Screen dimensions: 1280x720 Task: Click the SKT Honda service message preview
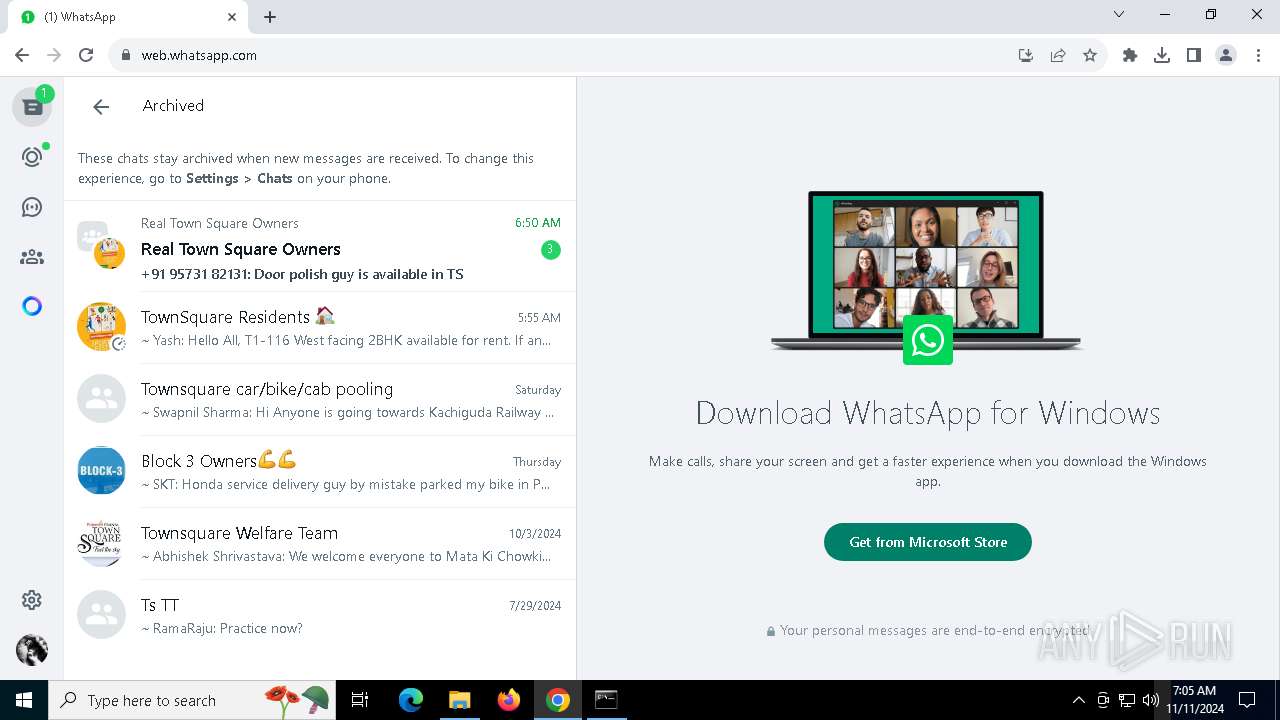346,484
